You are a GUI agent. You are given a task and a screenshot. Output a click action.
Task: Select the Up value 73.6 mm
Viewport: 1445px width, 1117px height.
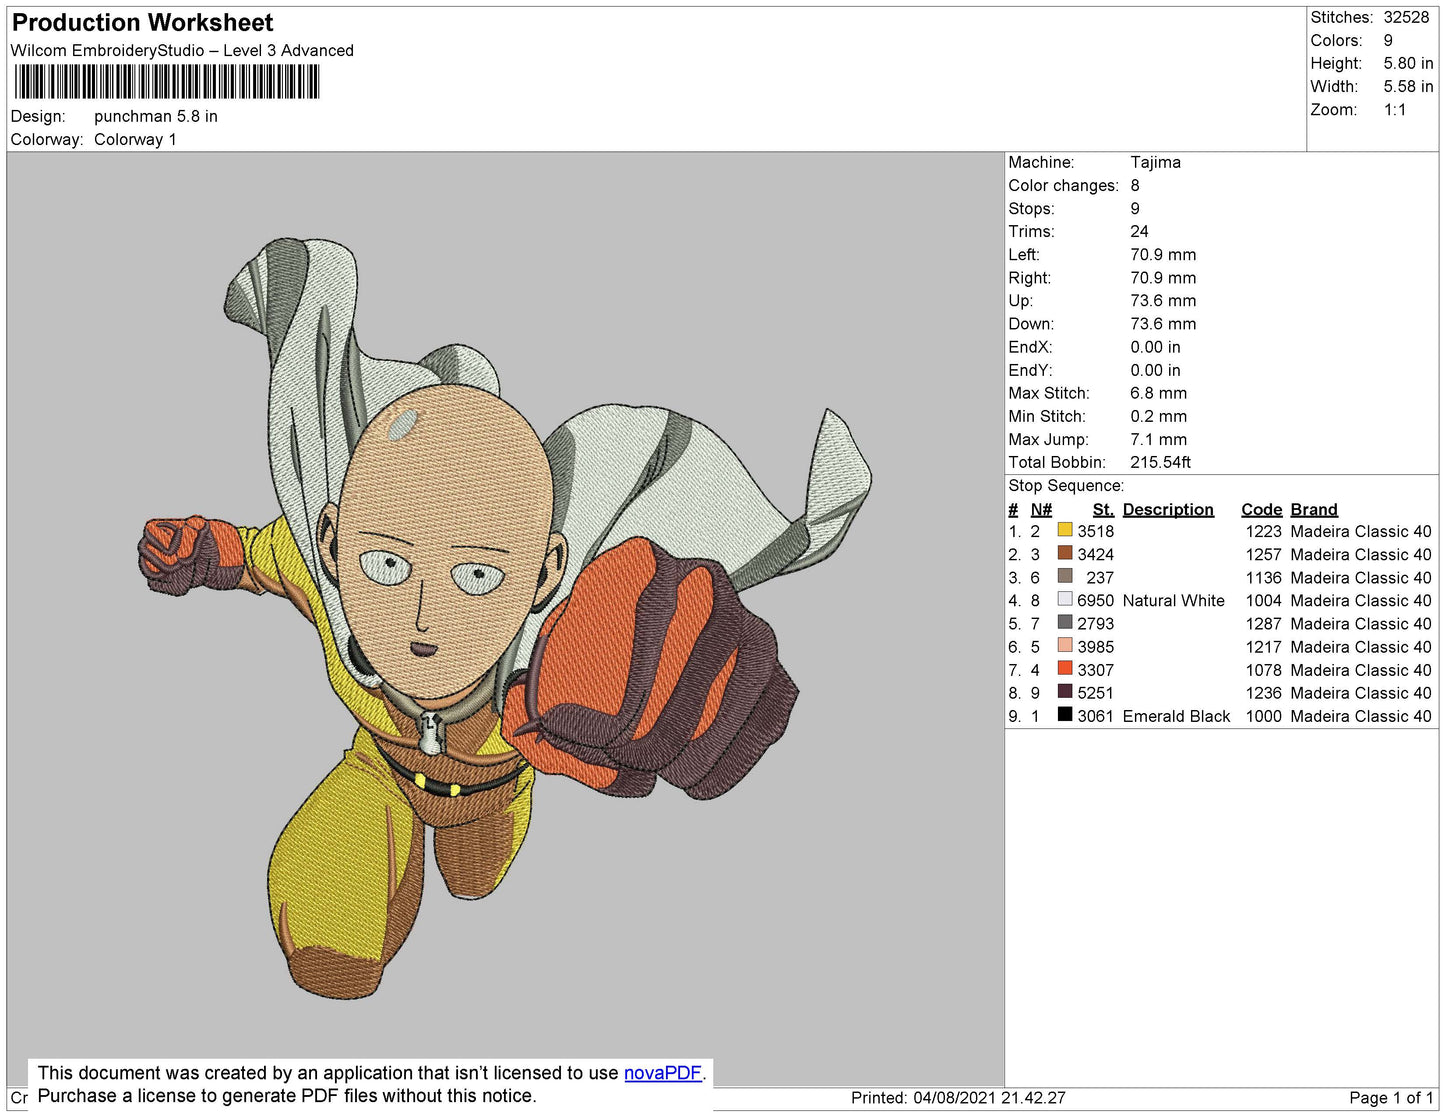[x=1163, y=301]
